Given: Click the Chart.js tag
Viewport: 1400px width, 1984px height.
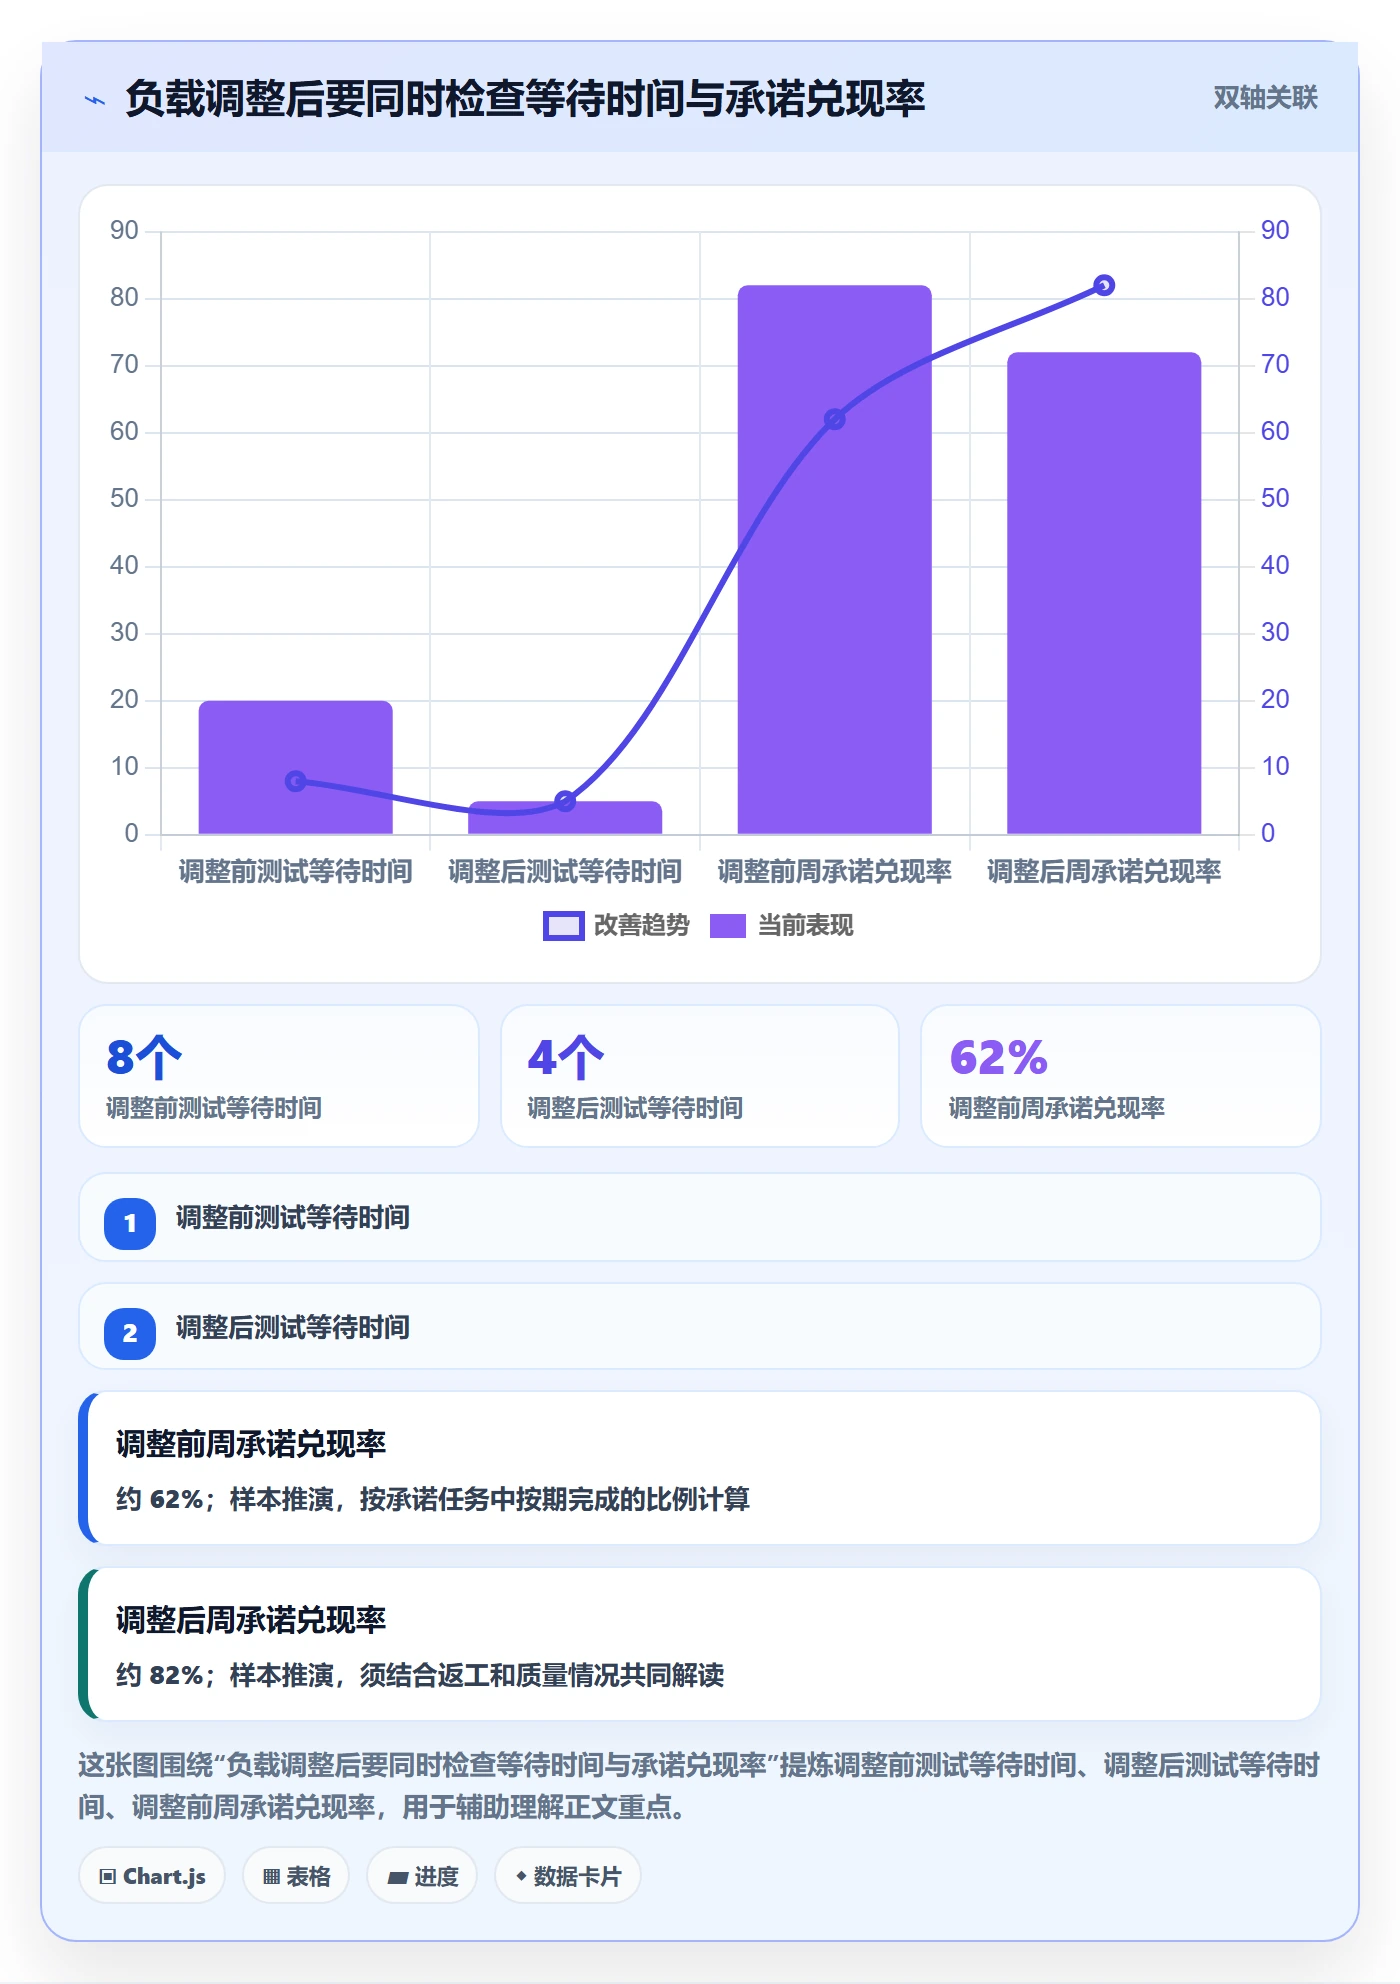Looking at the screenshot, I should pos(152,1876).
